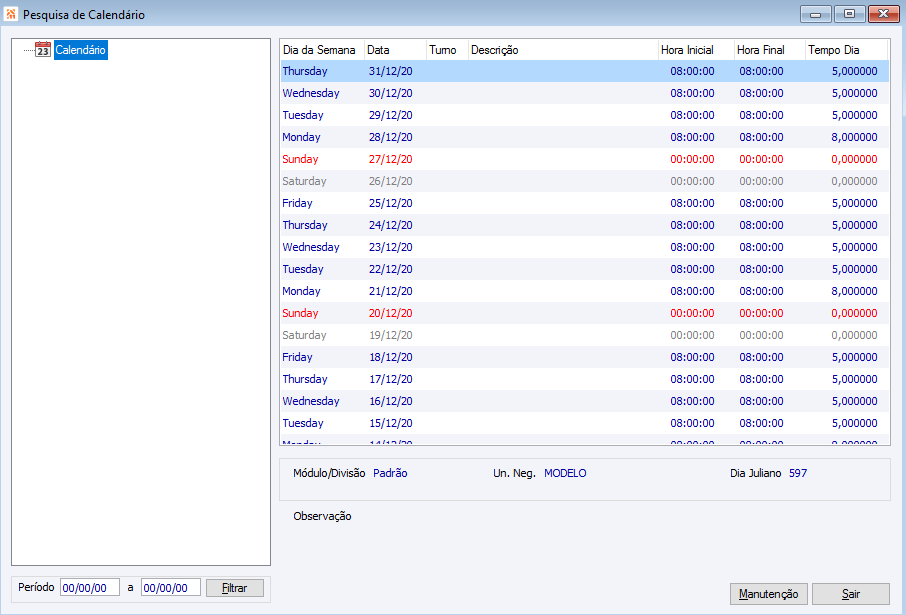Click the calendar icon in the tree
The height and width of the screenshot is (615, 906).
pos(43,50)
